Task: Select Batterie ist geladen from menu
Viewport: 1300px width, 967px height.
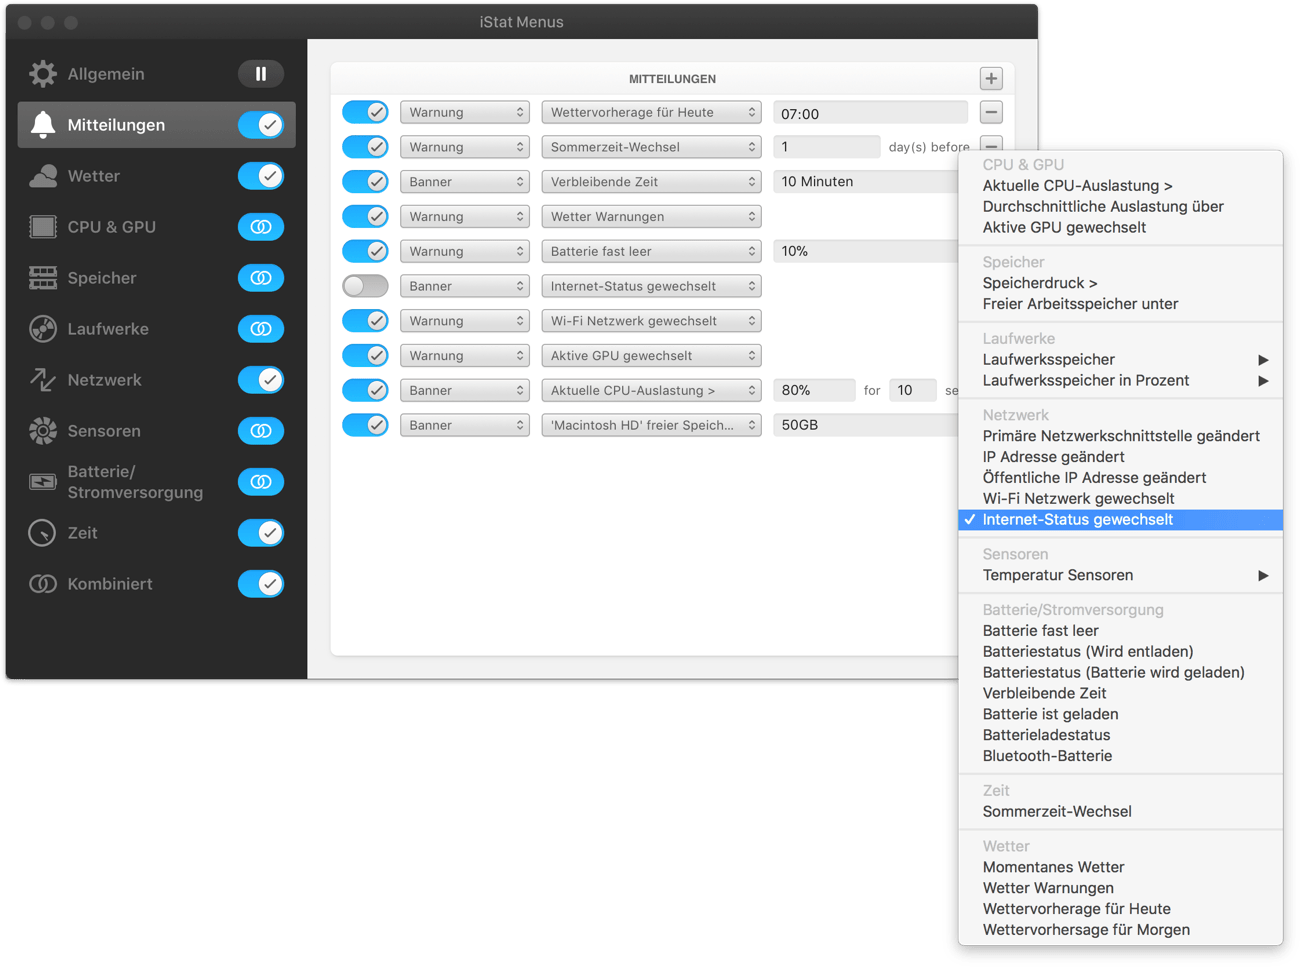Action: click(x=1050, y=714)
